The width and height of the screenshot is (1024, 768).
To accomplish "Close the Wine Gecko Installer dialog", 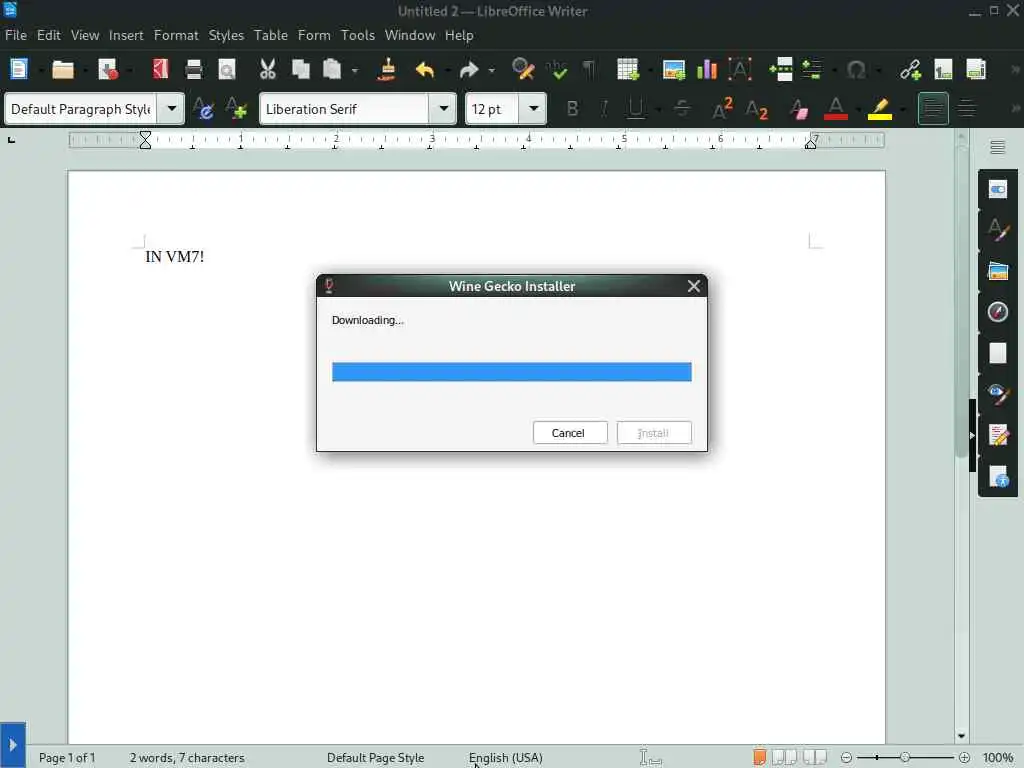I will coord(694,286).
